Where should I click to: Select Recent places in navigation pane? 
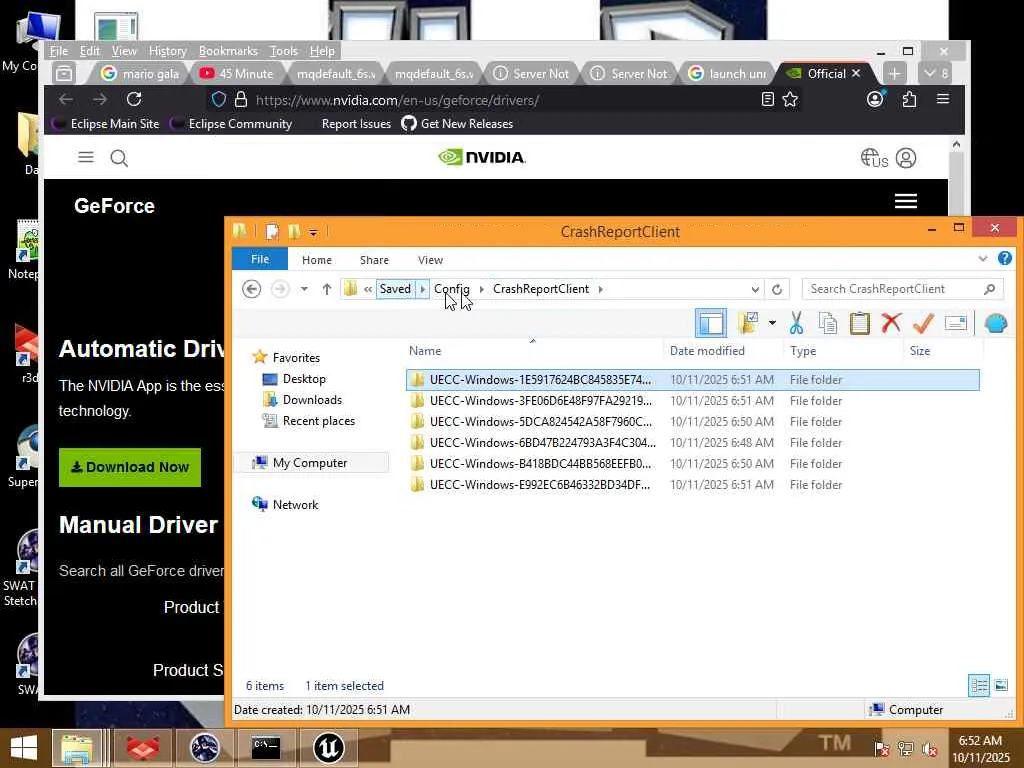(x=318, y=421)
